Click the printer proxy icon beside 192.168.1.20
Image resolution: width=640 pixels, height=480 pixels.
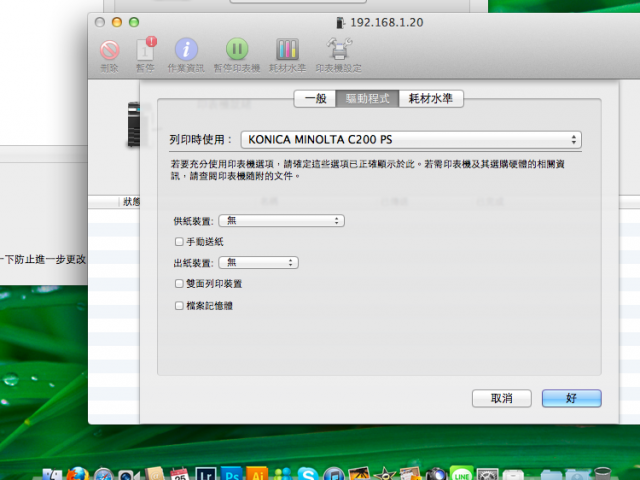coord(340,23)
